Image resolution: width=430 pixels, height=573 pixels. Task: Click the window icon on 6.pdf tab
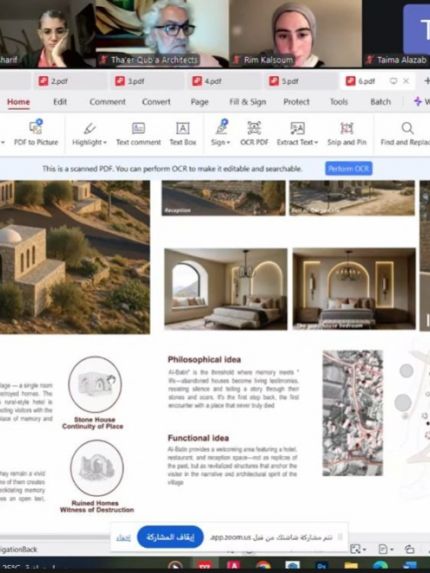(x=393, y=81)
